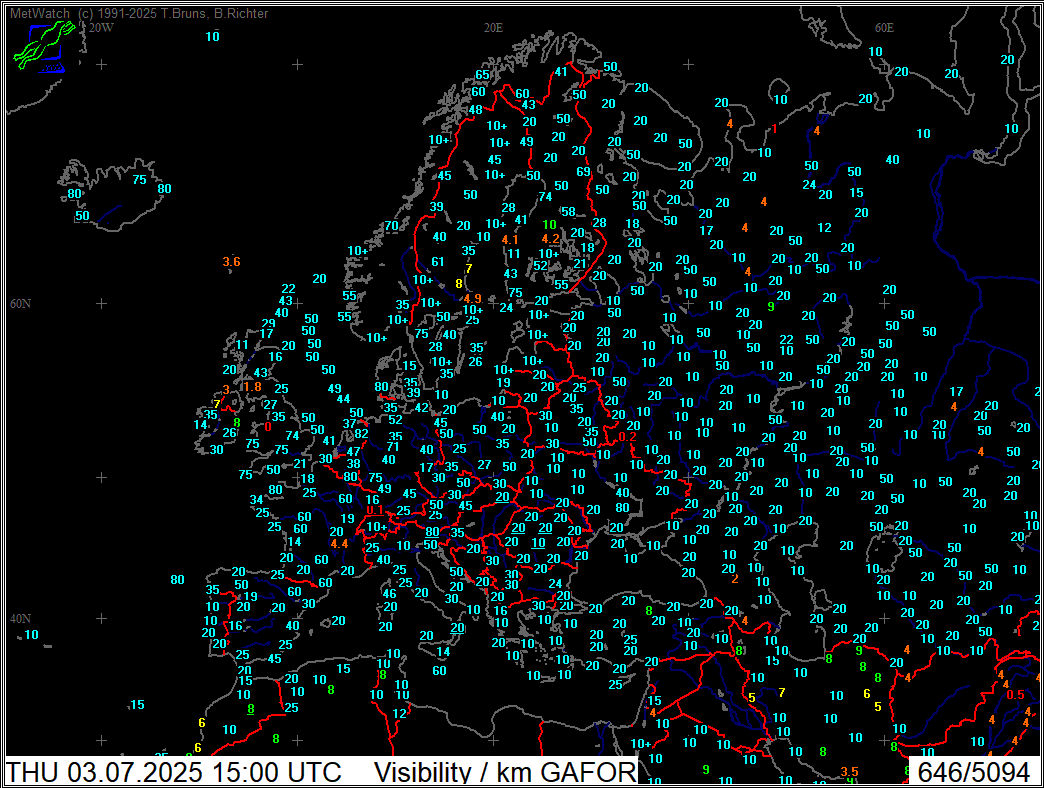Click the "46" visibility value
Image resolution: width=1044 pixels, height=788 pixels.
point(390,594)
